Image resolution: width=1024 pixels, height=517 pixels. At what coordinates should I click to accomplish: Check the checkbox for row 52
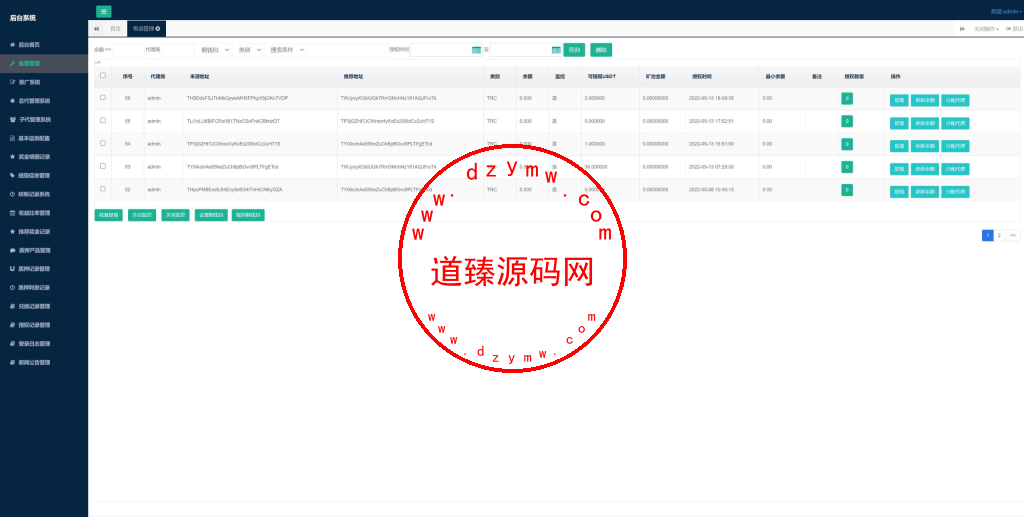pyautogui.click(x=103, y=189)
